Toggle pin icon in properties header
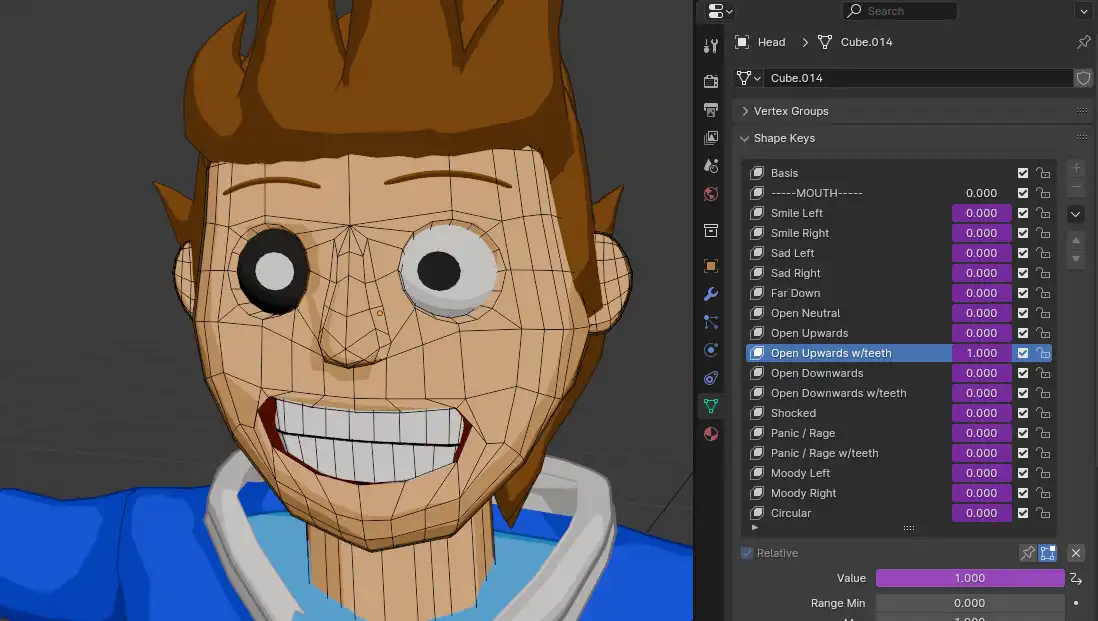The height and width of the screenshot is (621, 1098). tap(1083, 42)
